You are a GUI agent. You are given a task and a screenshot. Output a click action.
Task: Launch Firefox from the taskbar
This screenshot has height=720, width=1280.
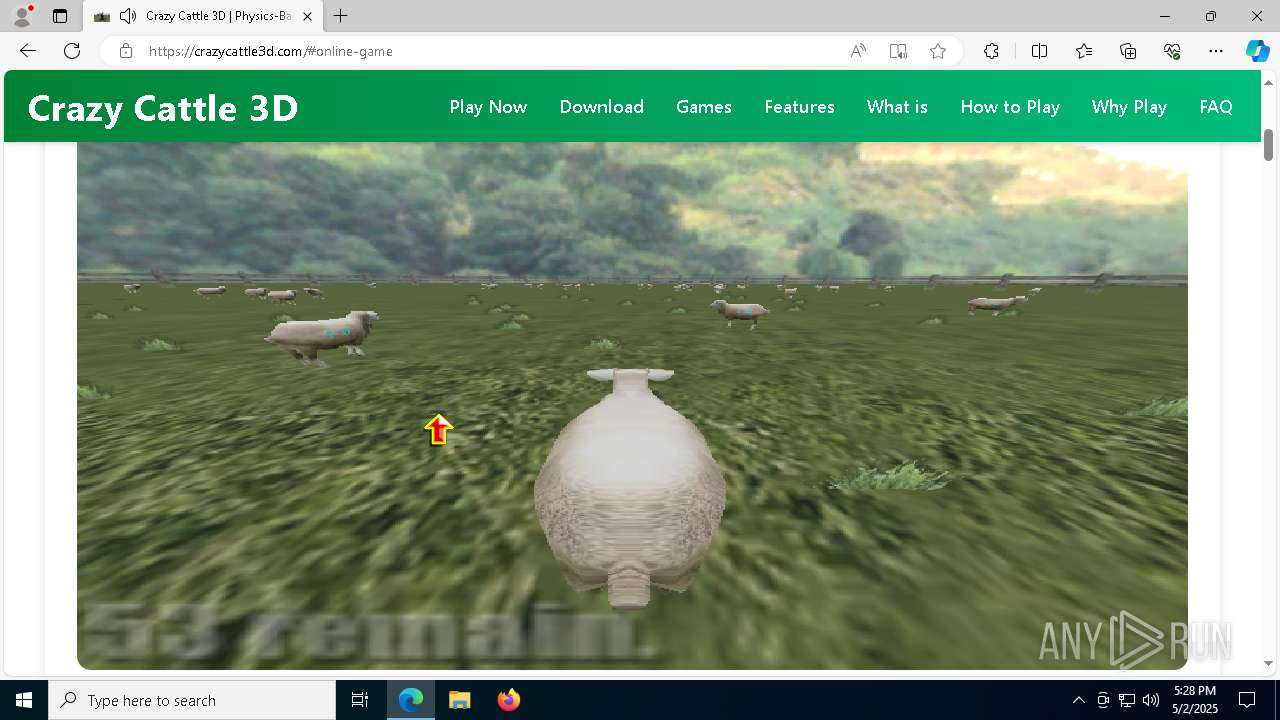(509, 700)
